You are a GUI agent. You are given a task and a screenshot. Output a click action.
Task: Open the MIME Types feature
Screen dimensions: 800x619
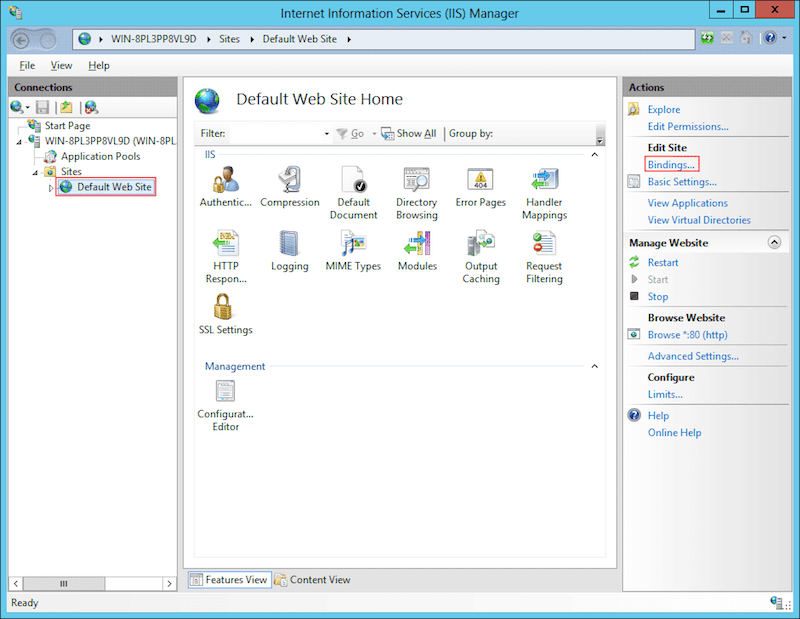point(354,250)
